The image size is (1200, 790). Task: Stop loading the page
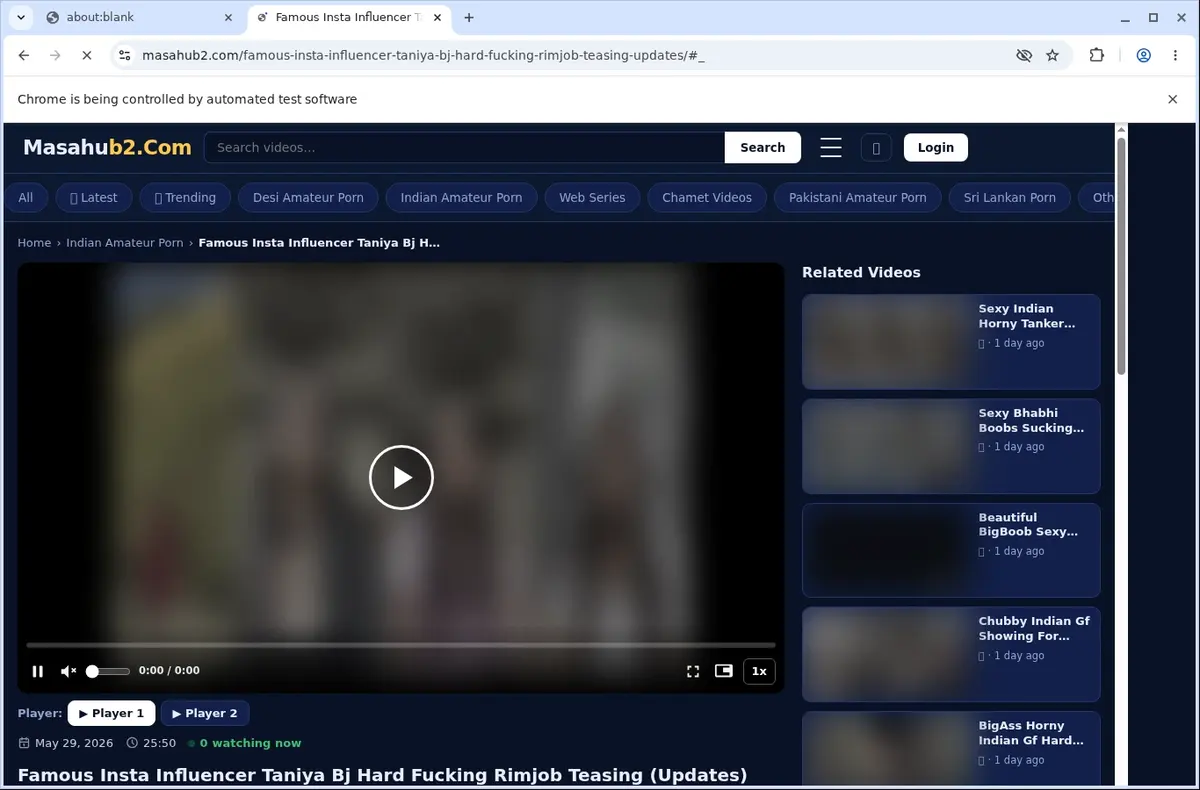(x=86, y=56)
